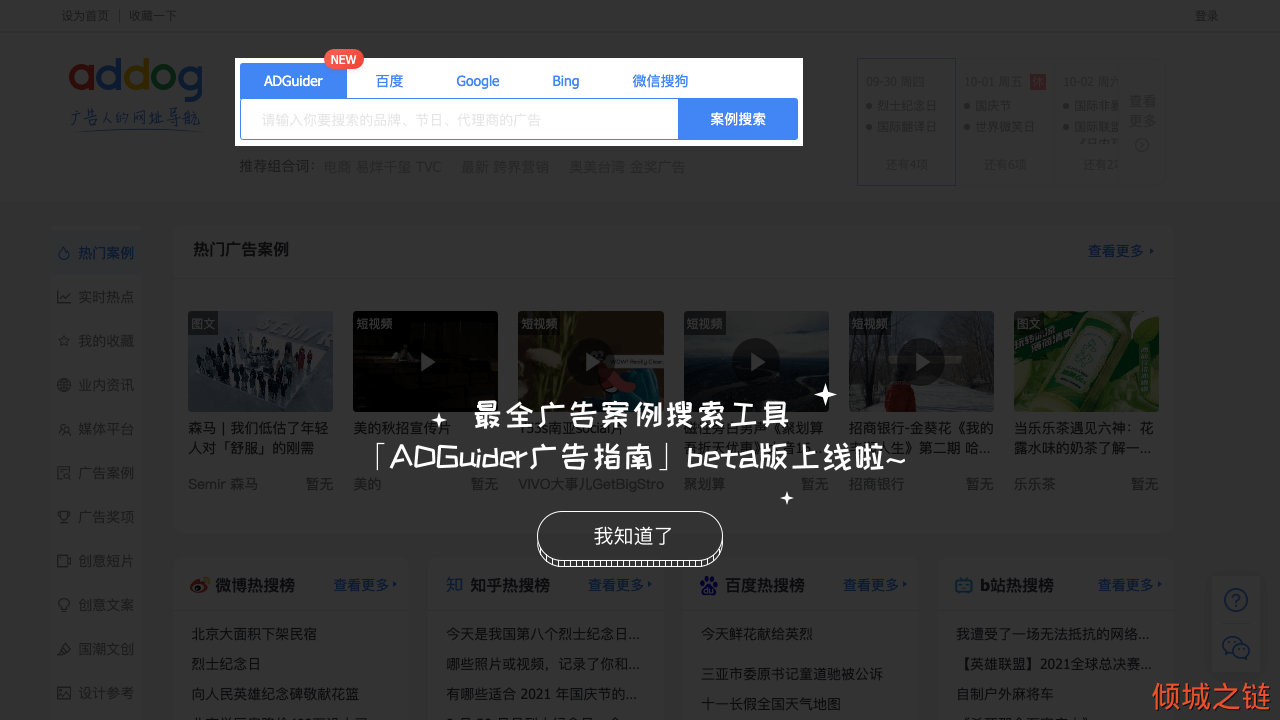Click brand name Semir 森马

[223, 484]
